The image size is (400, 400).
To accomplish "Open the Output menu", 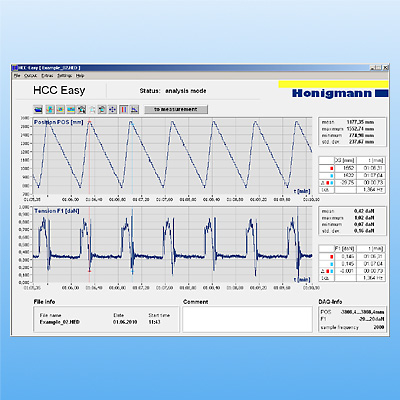I will point(30,76).
